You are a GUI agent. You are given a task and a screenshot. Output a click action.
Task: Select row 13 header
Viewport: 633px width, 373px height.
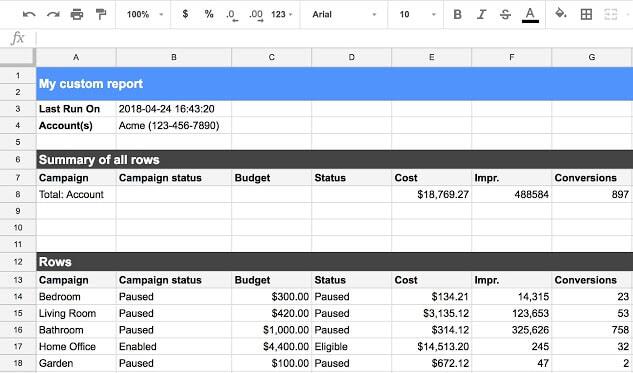18,280
